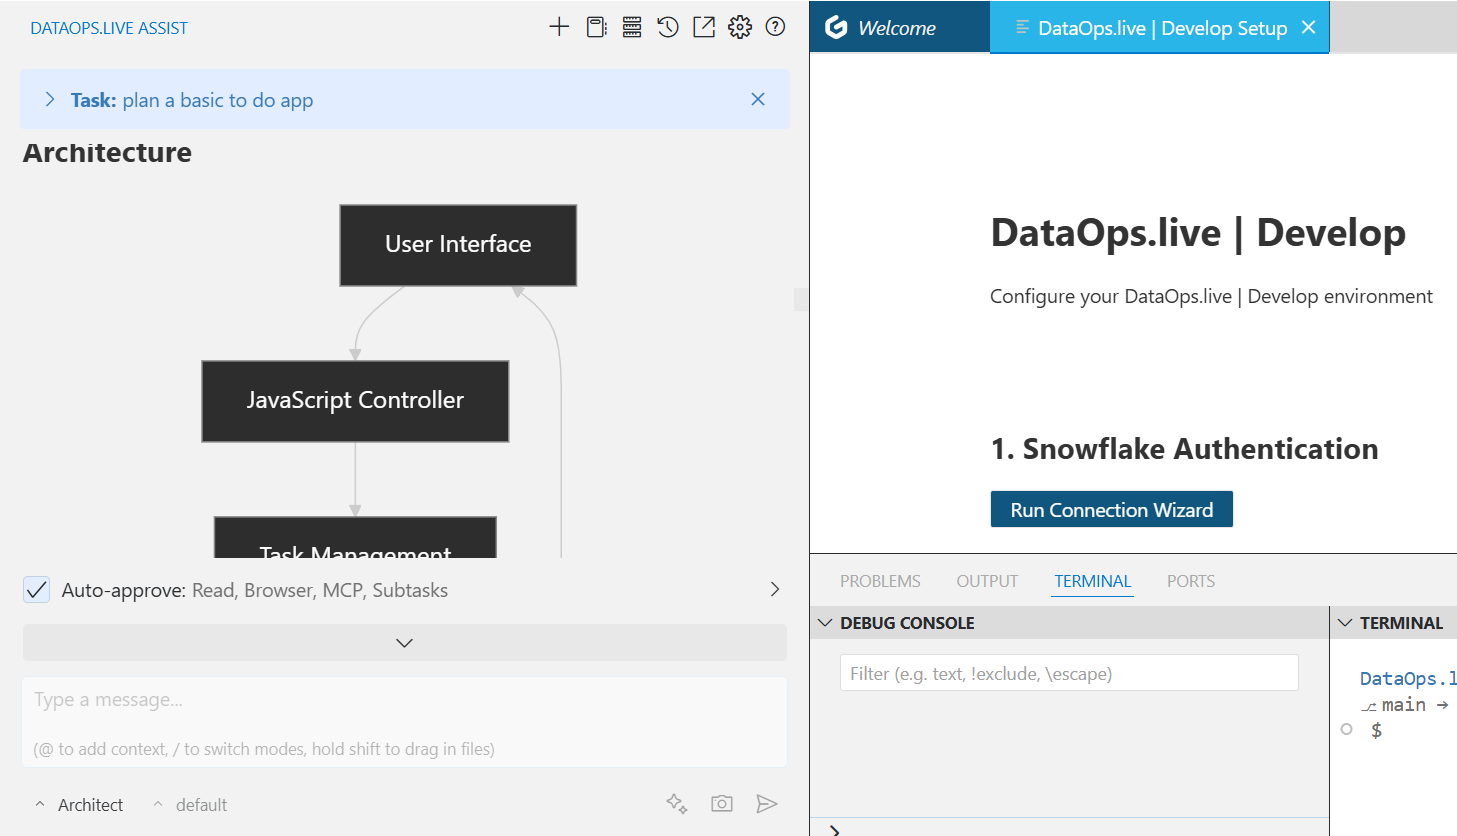
Task: Open the OUTPUT panel tab
Action: [987, 581]
